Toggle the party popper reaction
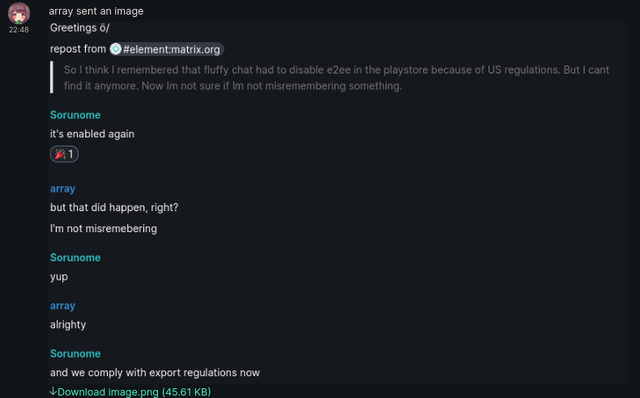Viewport: 640px width, 398px height. click(64, 154)
